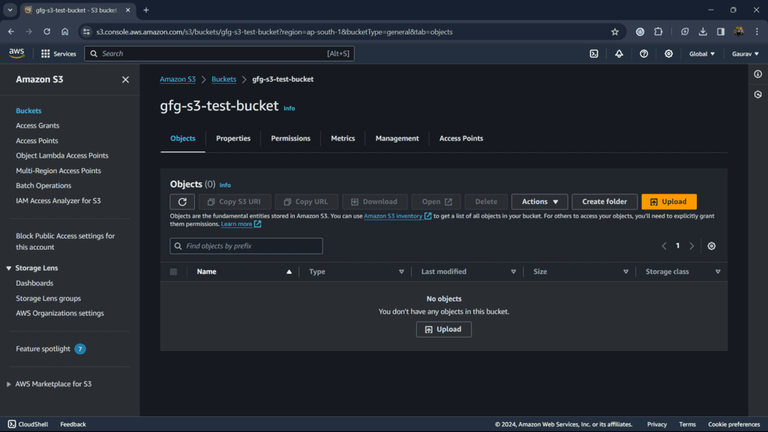Click Info link beside bucket name
The width and height of the screenshot is (768, 432).
click(289, 109)
